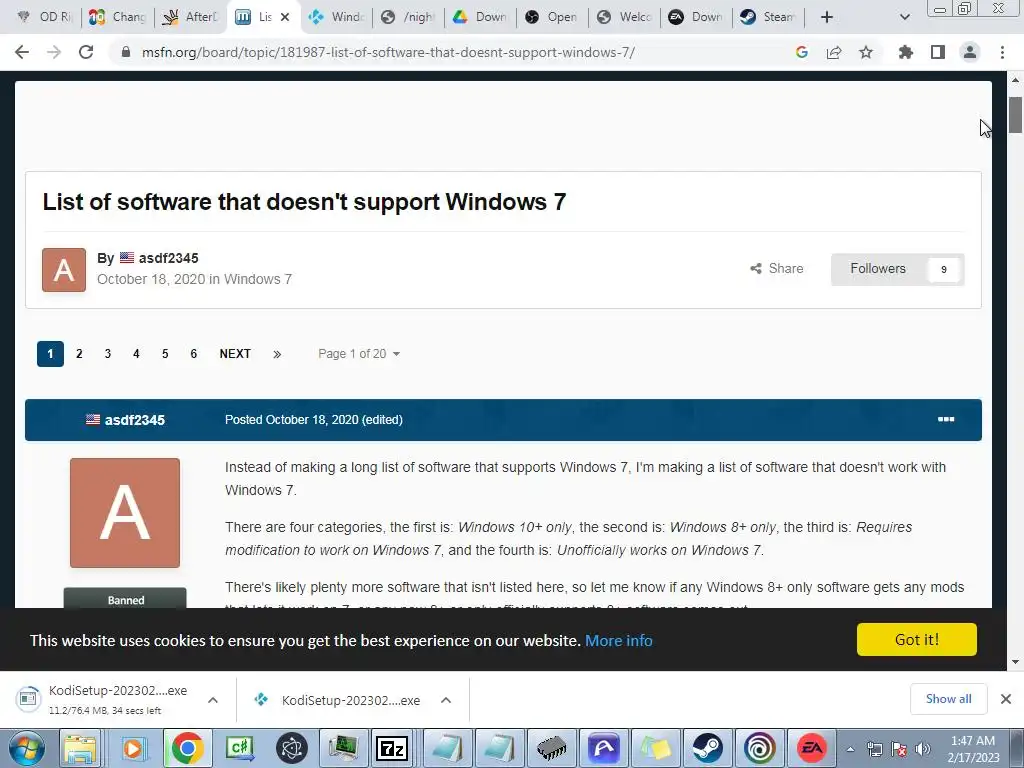This screenshot has height=768, width=1024.
Task: Click the padlock site info icon
Action: point(126,52)
